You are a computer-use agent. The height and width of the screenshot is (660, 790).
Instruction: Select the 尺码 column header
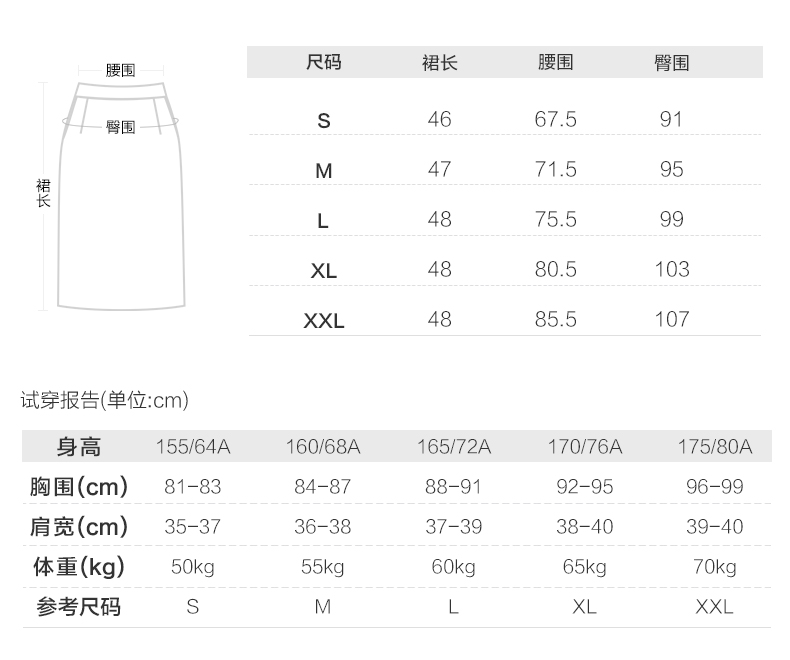(323, 63)
